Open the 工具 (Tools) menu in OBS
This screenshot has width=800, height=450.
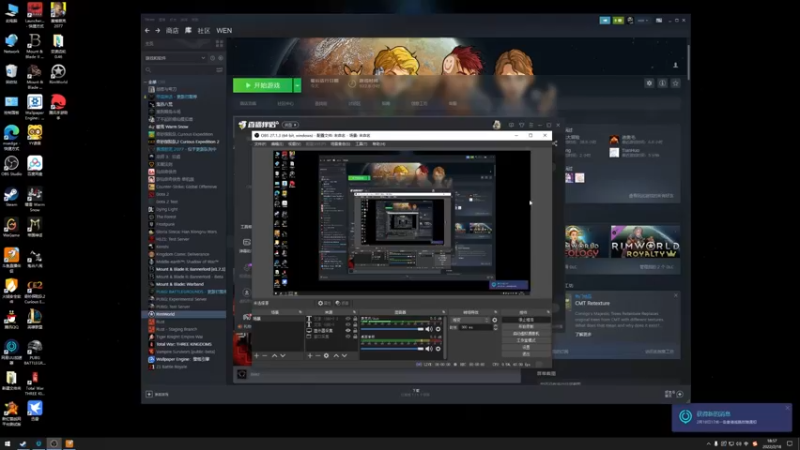[x=361, y=144]
